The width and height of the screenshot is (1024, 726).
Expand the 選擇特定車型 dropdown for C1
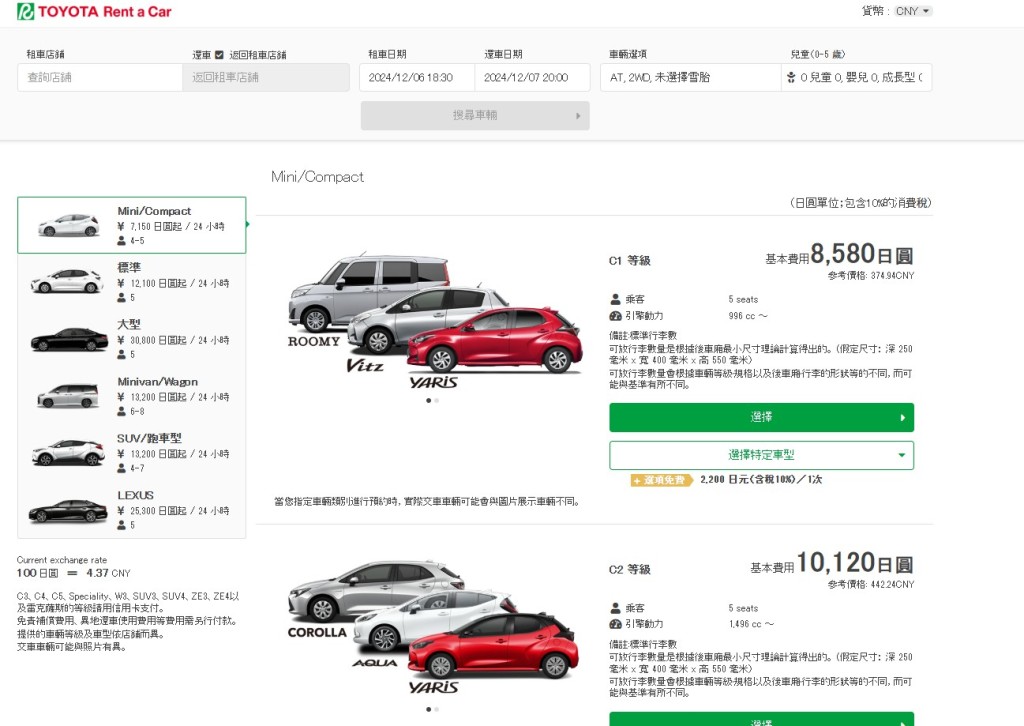(761, 455)
